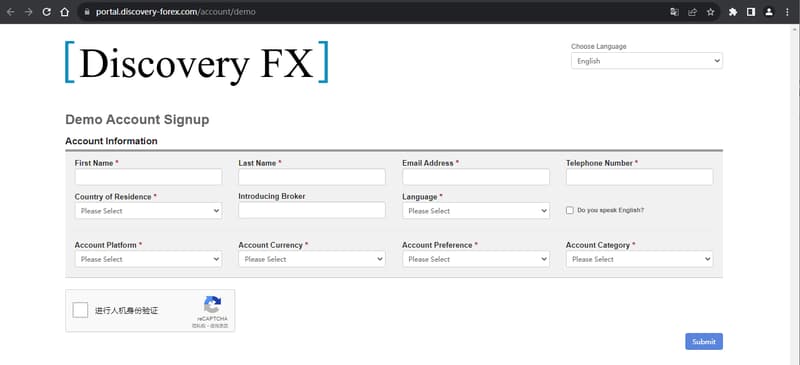Open the browser extensions puzzle icon

733,12
